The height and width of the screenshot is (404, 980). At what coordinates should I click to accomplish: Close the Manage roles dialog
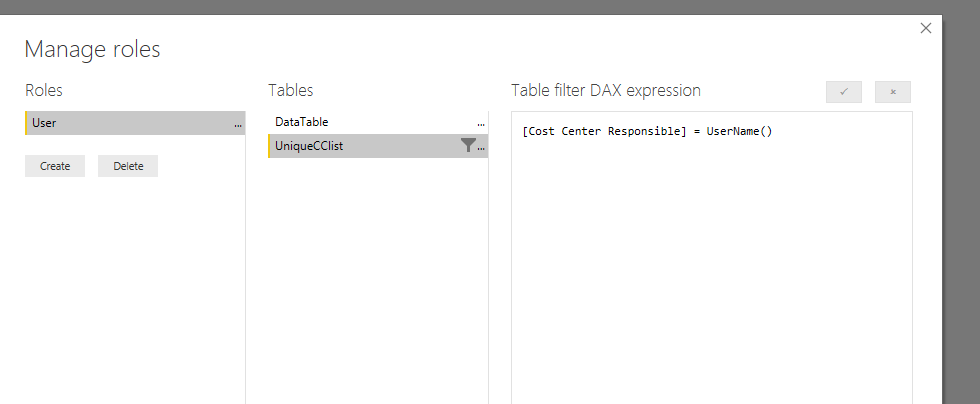(926, 28)
